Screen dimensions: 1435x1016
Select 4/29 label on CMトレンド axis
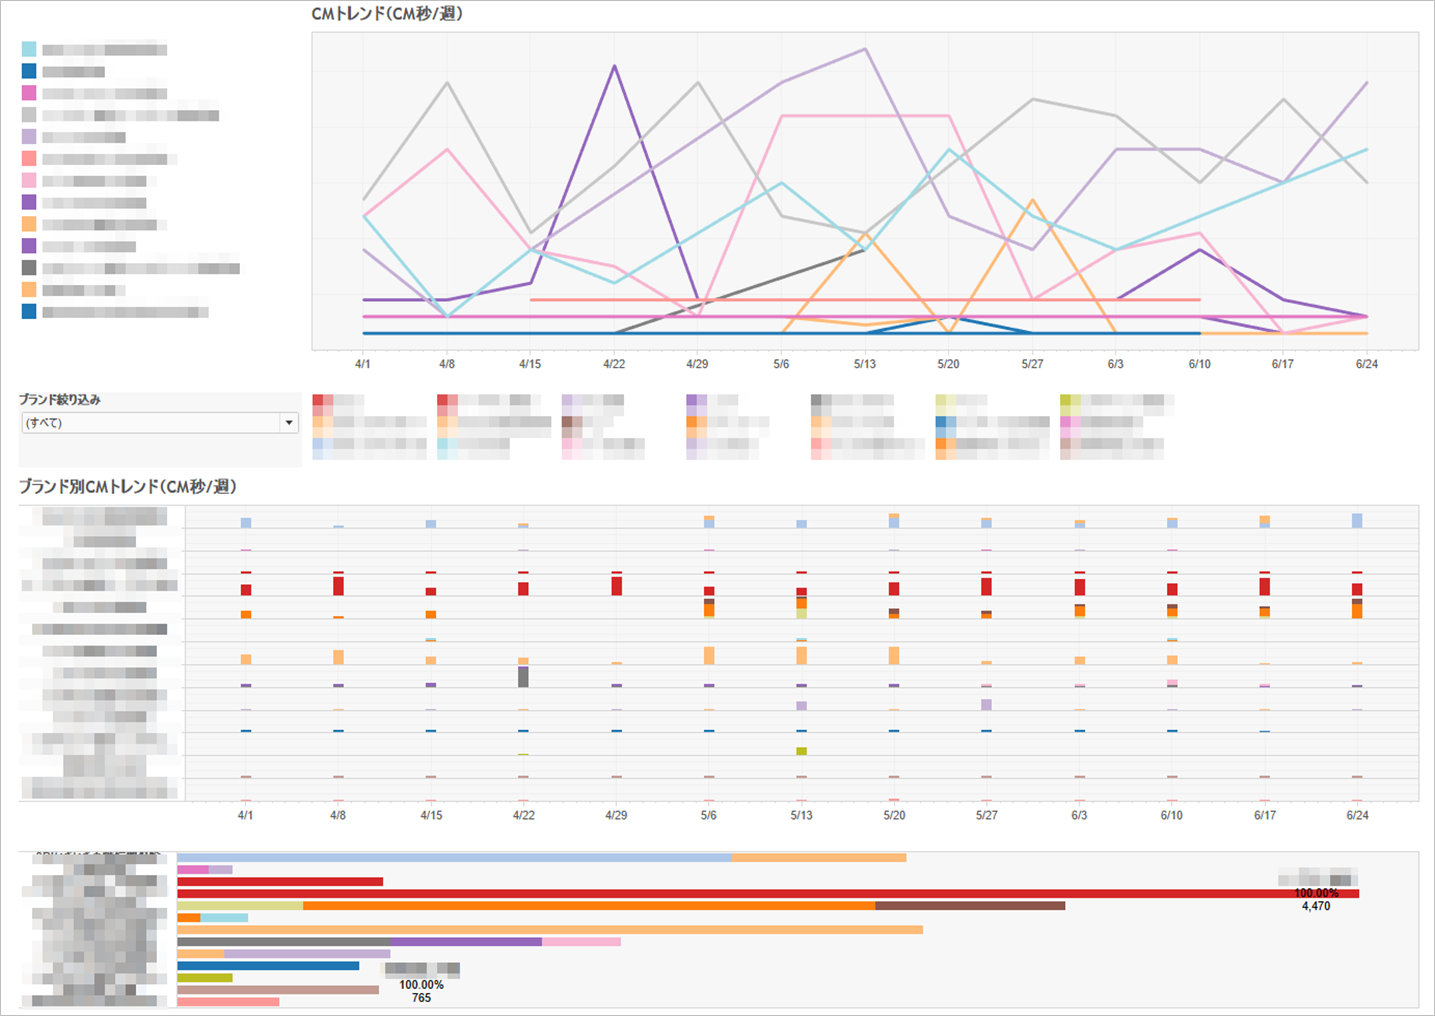[x=697, y=364]
